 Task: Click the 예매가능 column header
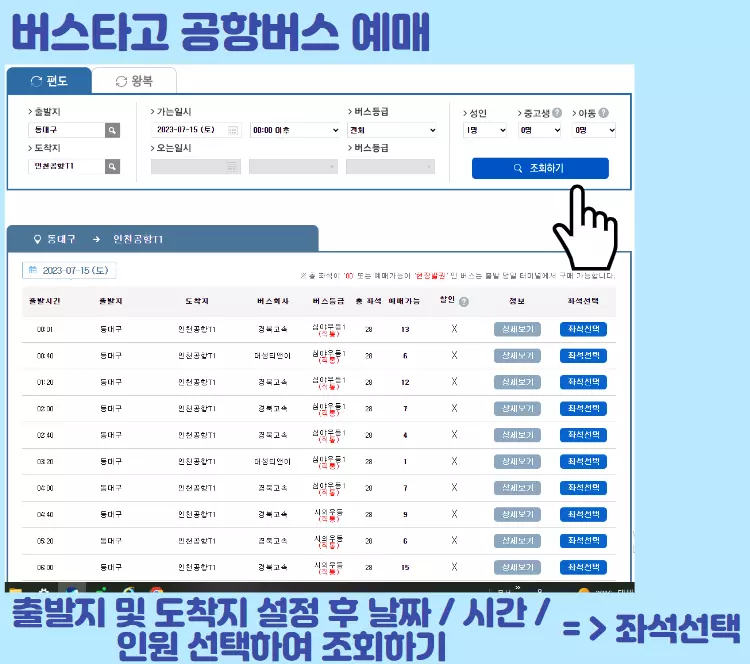[404, 301]
